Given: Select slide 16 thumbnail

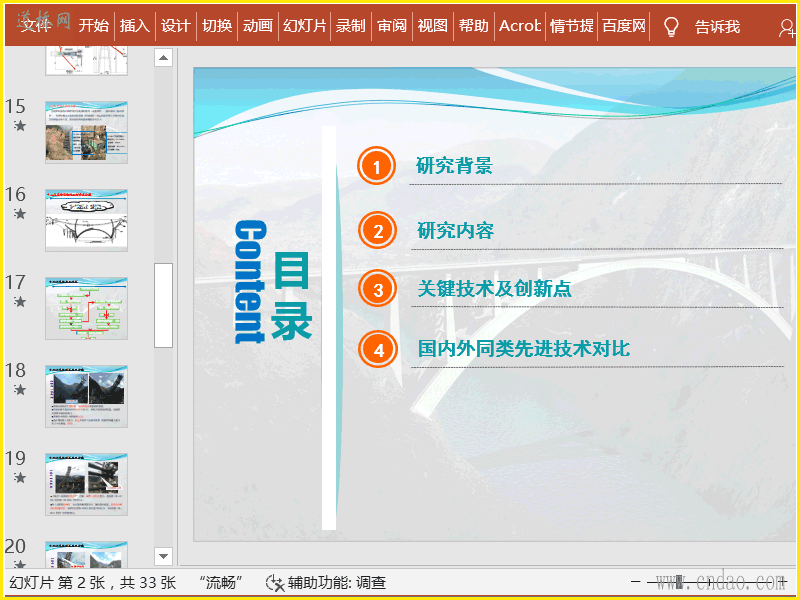Looking at the screenshot, I should point(86,220).
